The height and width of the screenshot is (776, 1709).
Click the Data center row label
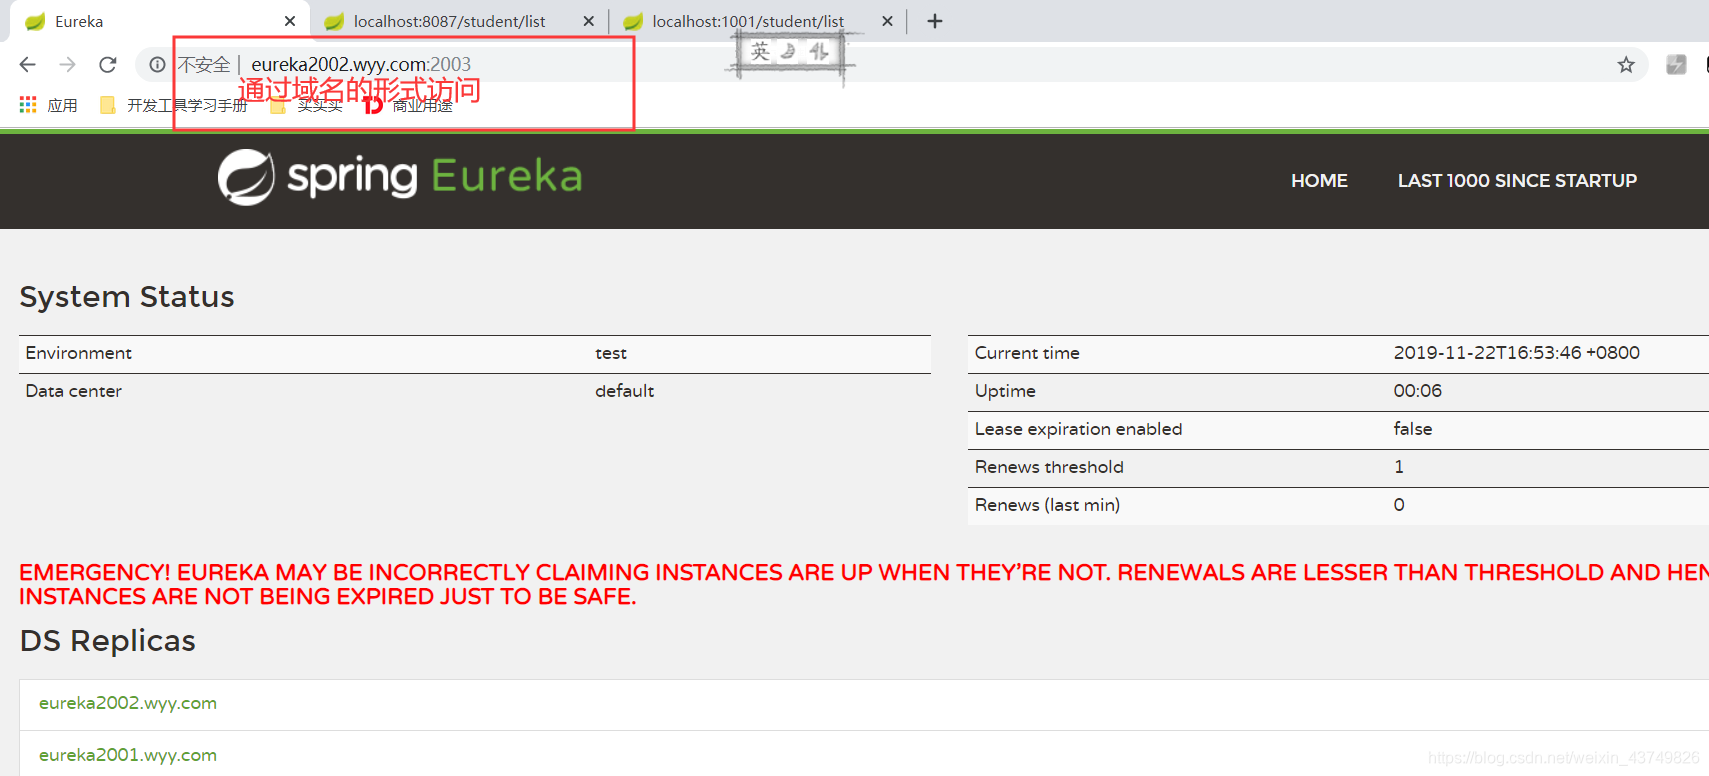tap(73, 391)
